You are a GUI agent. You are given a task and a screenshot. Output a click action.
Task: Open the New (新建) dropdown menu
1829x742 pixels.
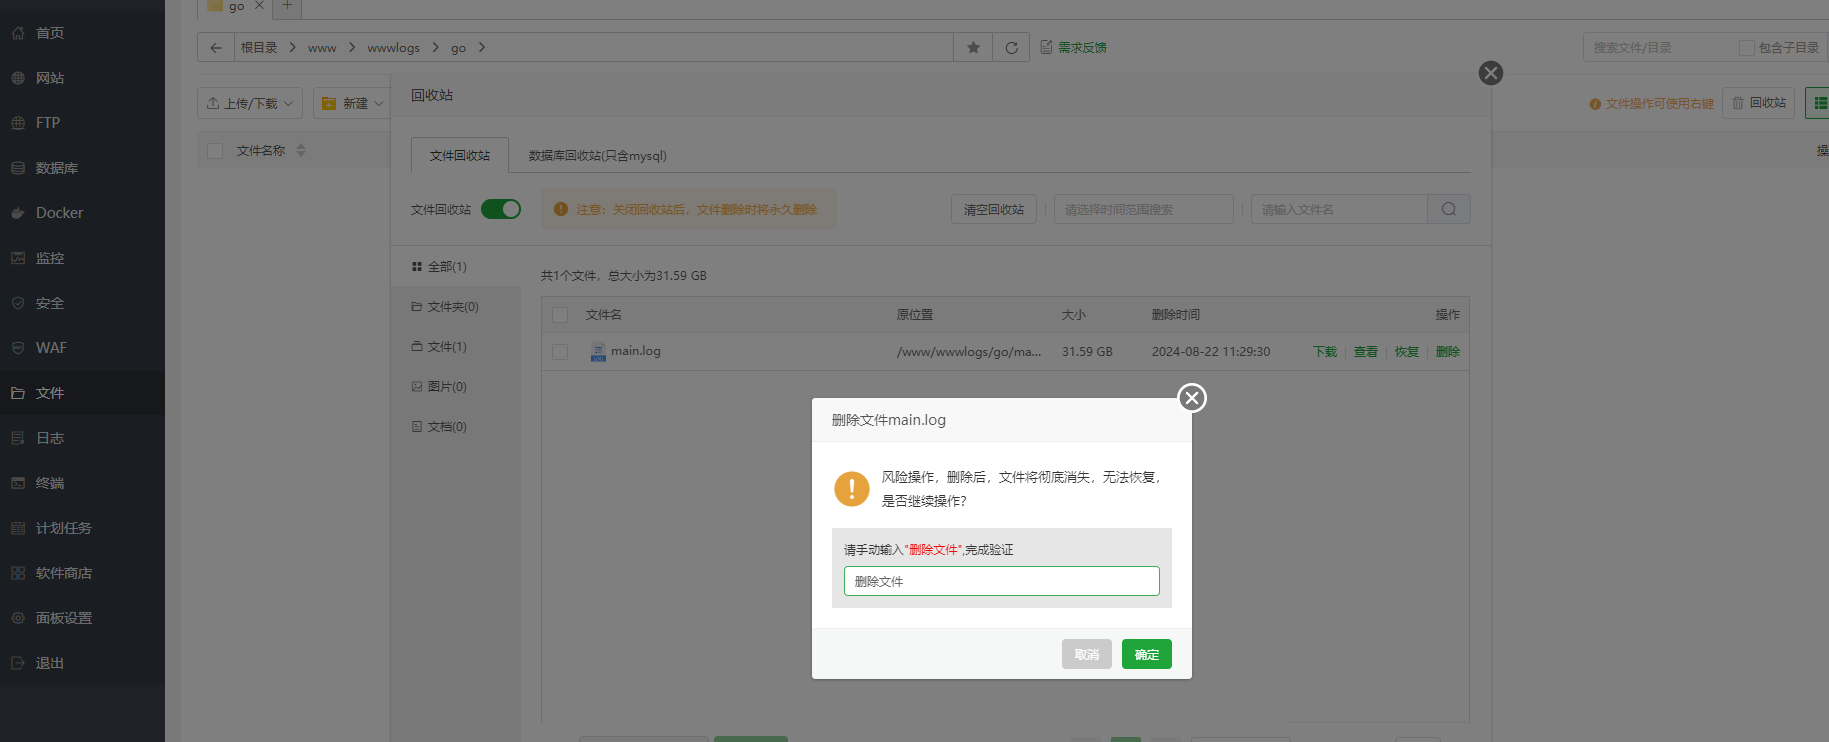point(352,103)
